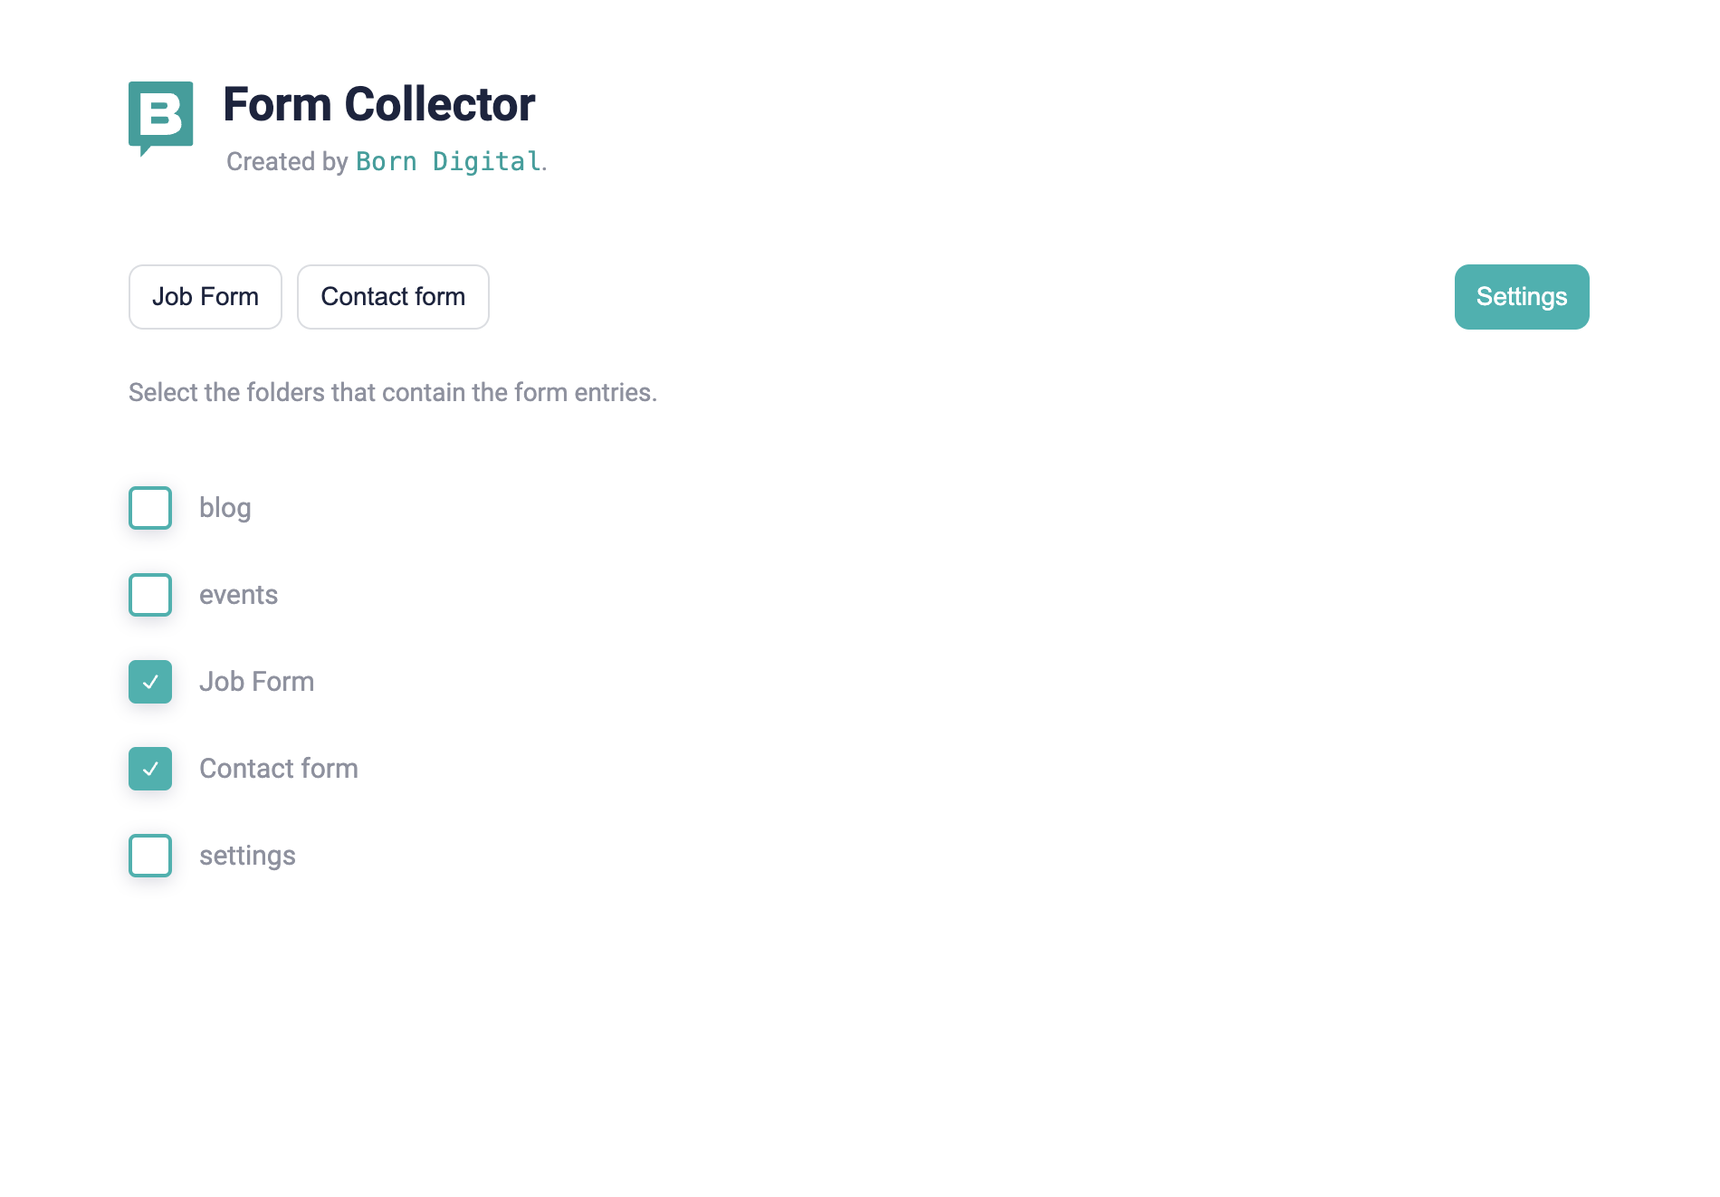1720x1197 pixels.
Task: Click the Born Digital speech bubble logo
Action: click(161, 120)
